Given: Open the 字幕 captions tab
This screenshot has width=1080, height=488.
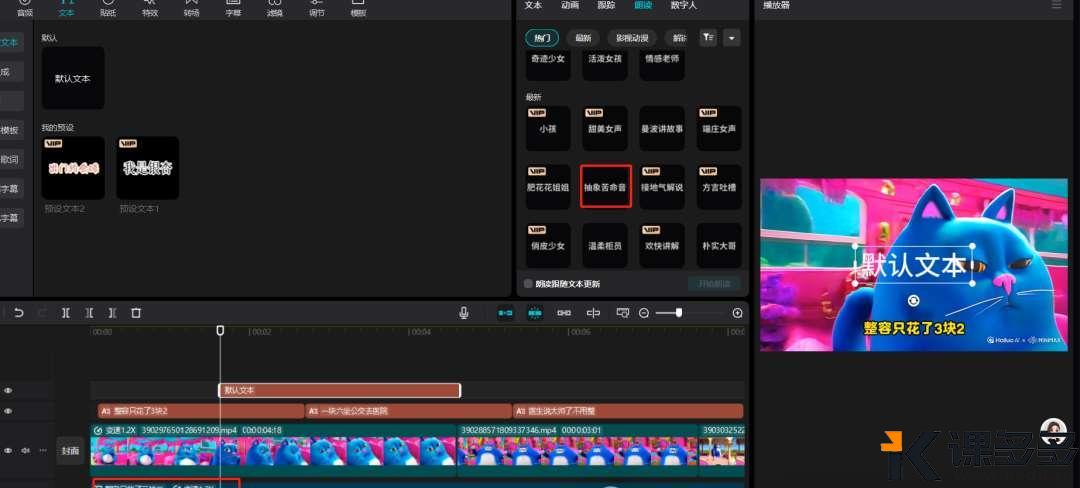Looking at the screenshot, I should click(x=233, y=8).
